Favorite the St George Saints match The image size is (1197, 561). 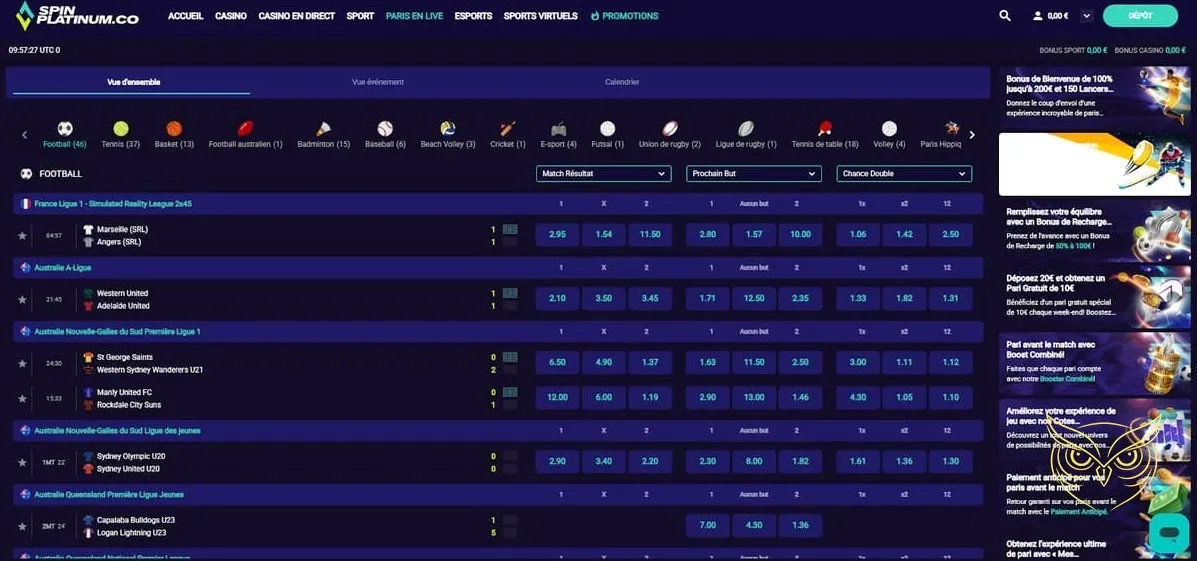(22, 363)
